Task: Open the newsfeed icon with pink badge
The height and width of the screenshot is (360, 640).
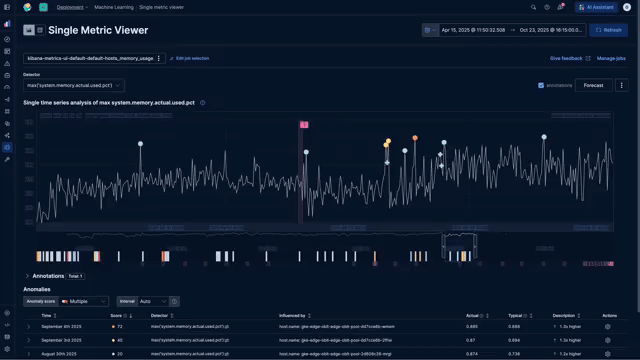Action: click(560, 7)
